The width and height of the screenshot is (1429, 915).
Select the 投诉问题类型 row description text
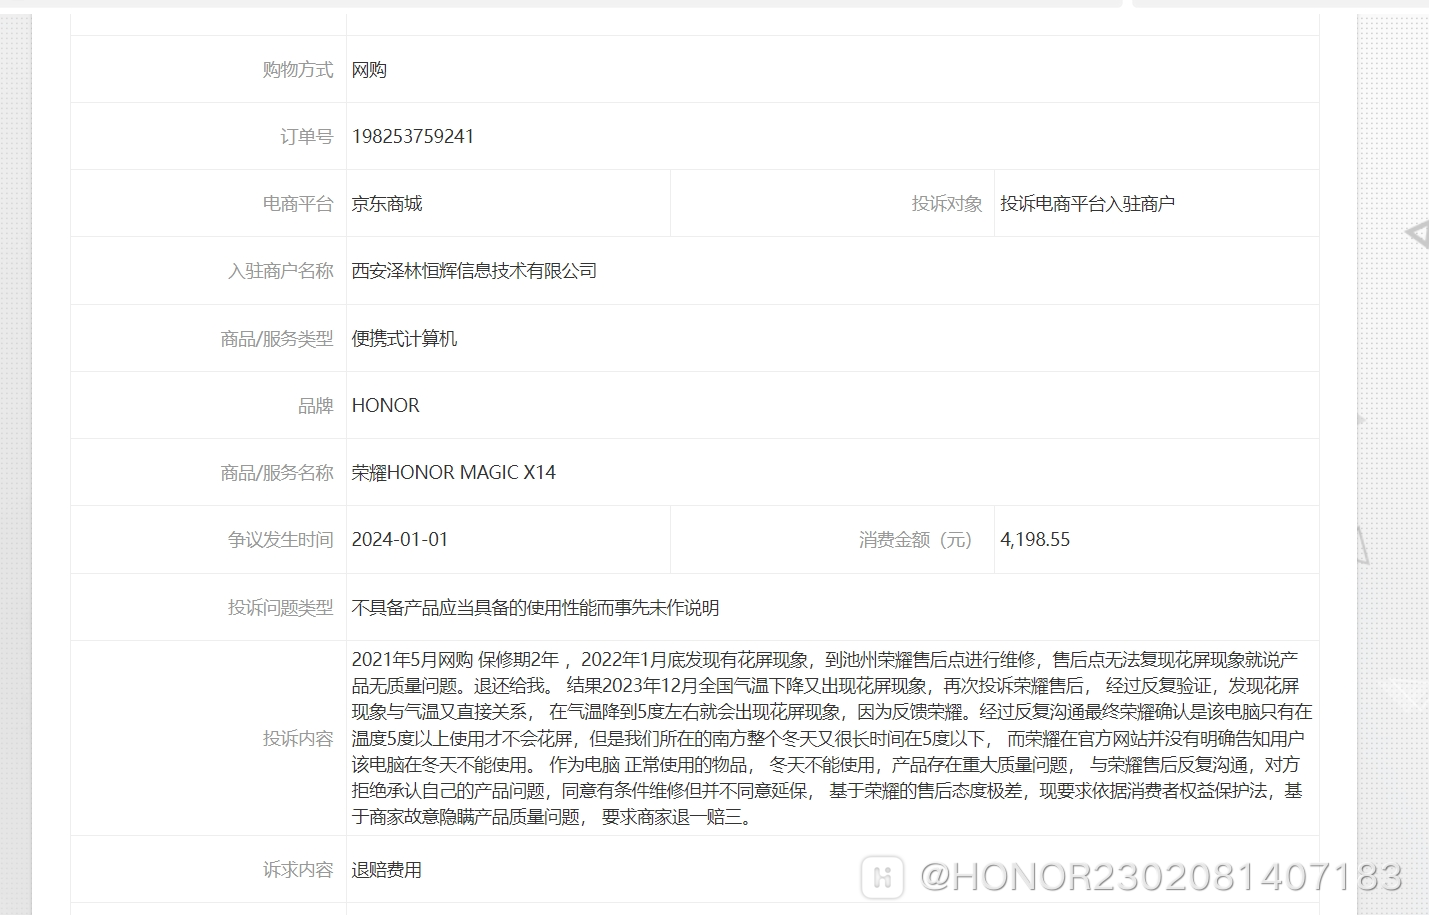[x=535, y=607]
